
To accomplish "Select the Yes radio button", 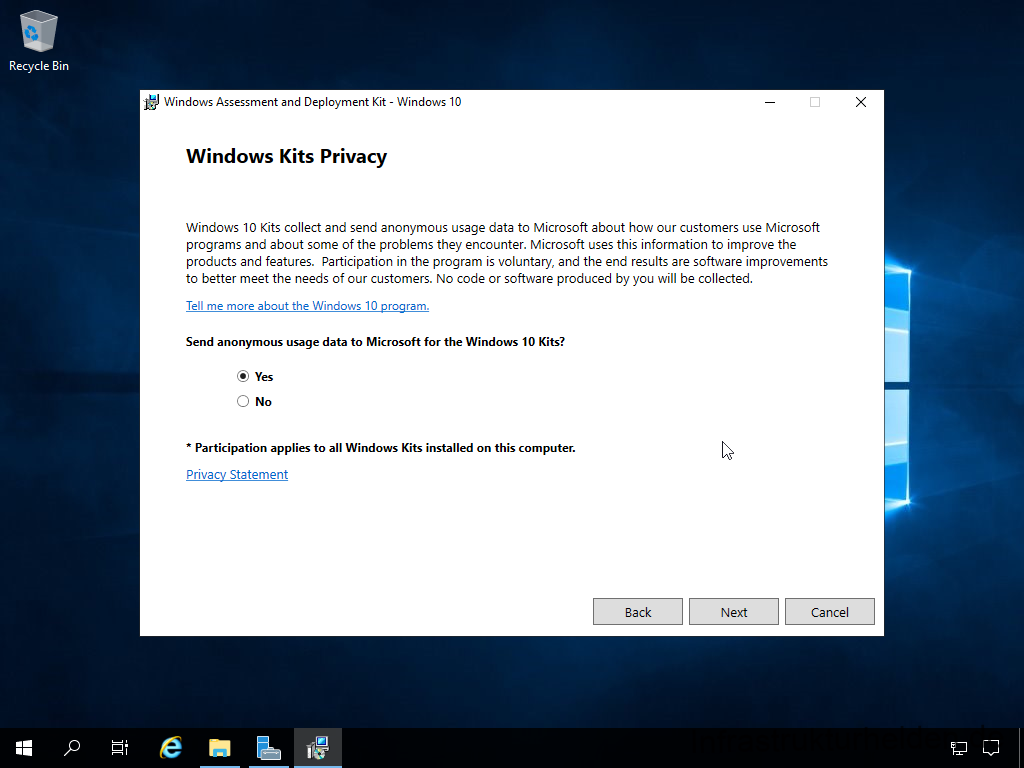I will (x=243, y=376).
